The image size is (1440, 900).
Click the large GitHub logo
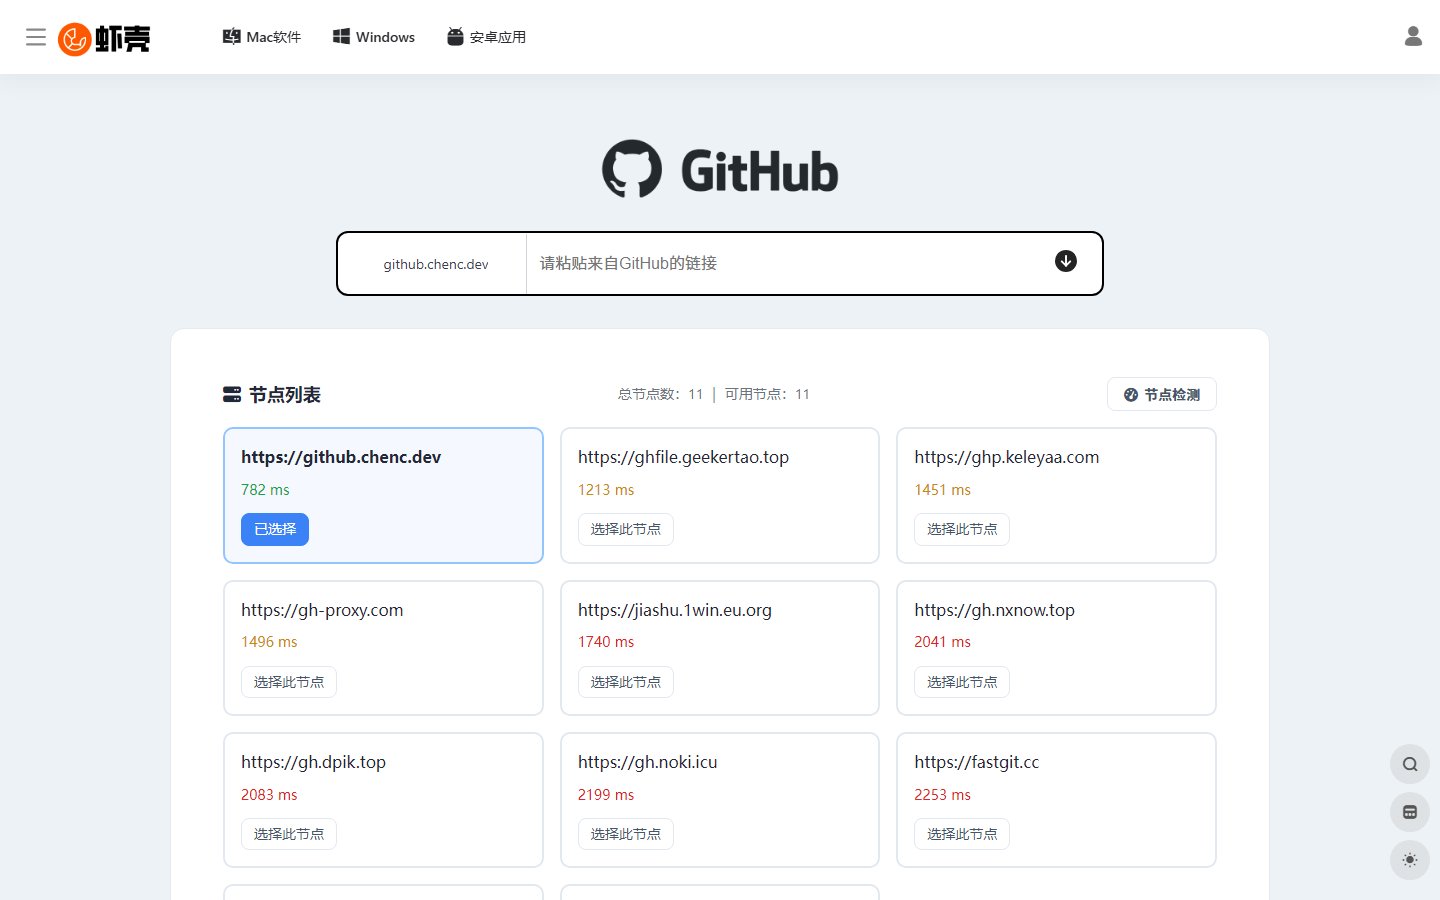[720, 169]
